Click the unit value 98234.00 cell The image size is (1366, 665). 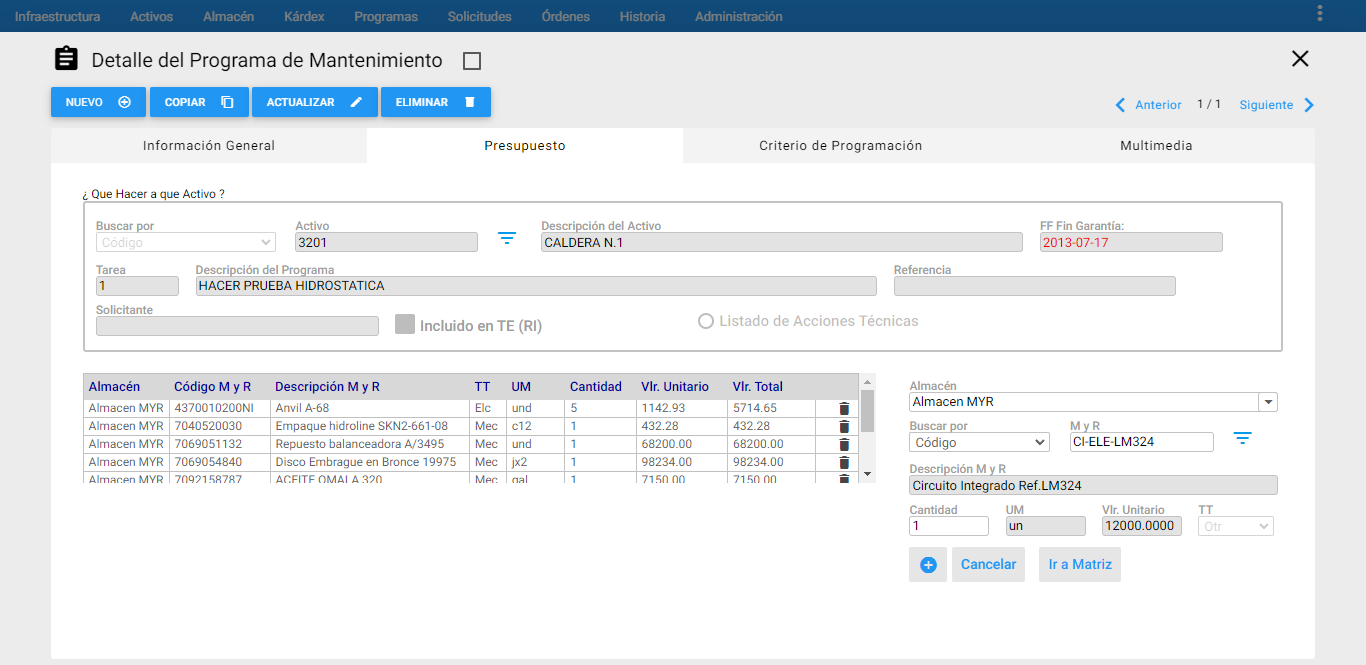pyautogui.click(x=681, y=463)
